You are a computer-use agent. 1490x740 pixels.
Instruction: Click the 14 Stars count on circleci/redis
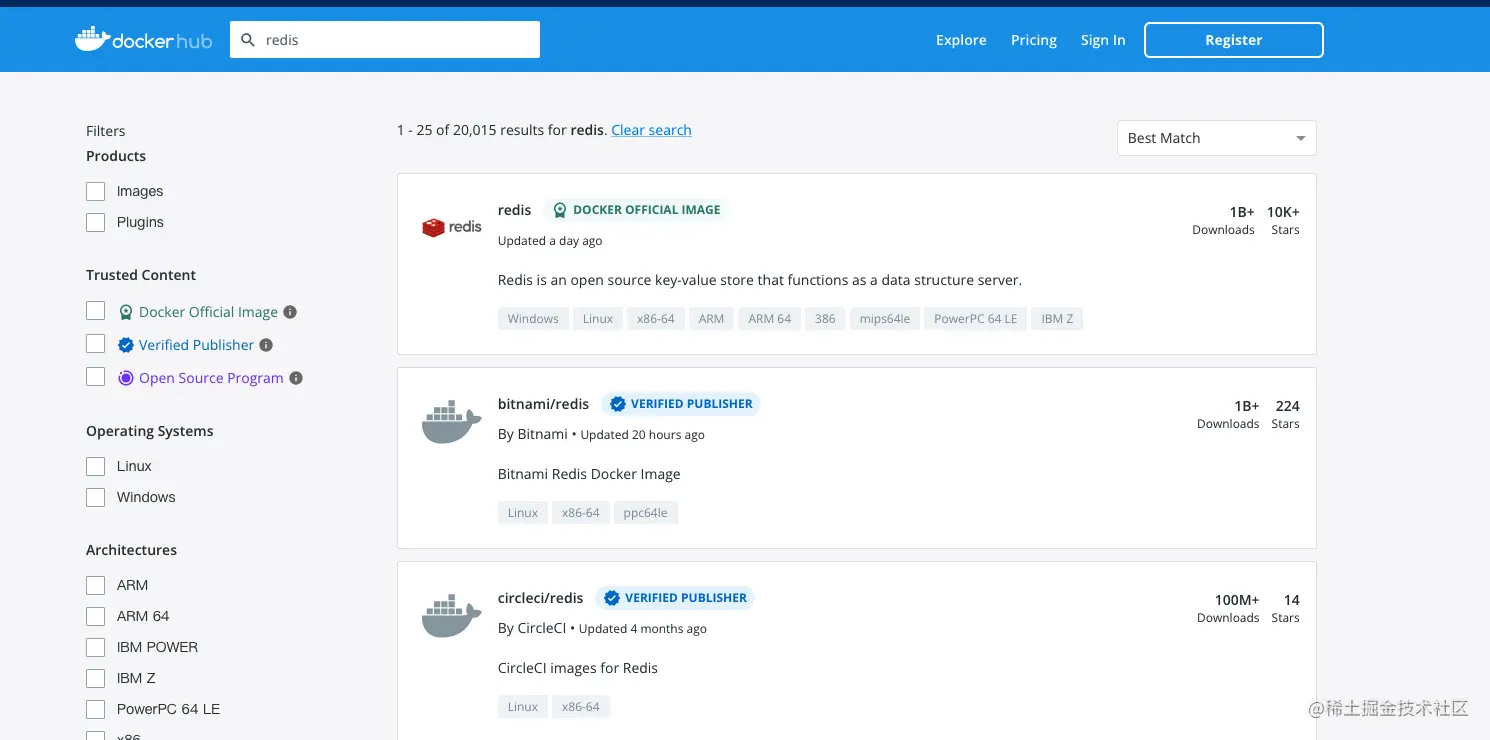(x=1286, y=608)
